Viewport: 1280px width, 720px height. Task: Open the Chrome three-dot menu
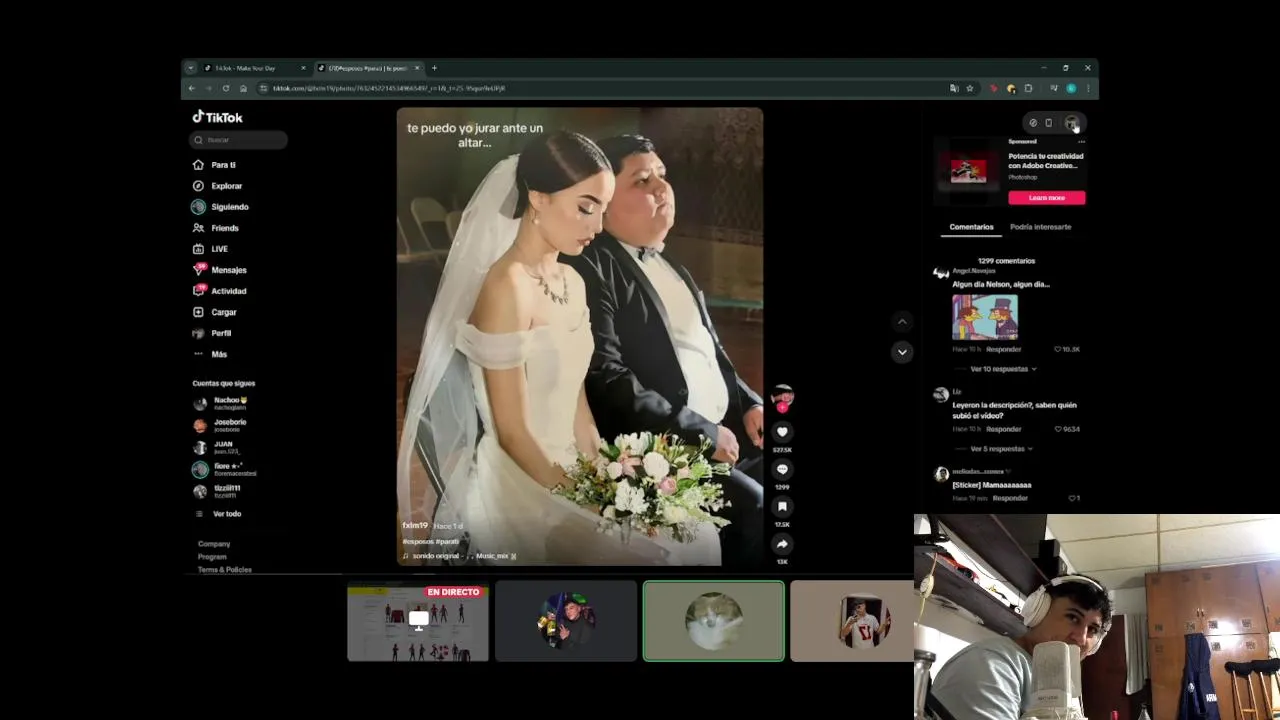[1088, 88]
